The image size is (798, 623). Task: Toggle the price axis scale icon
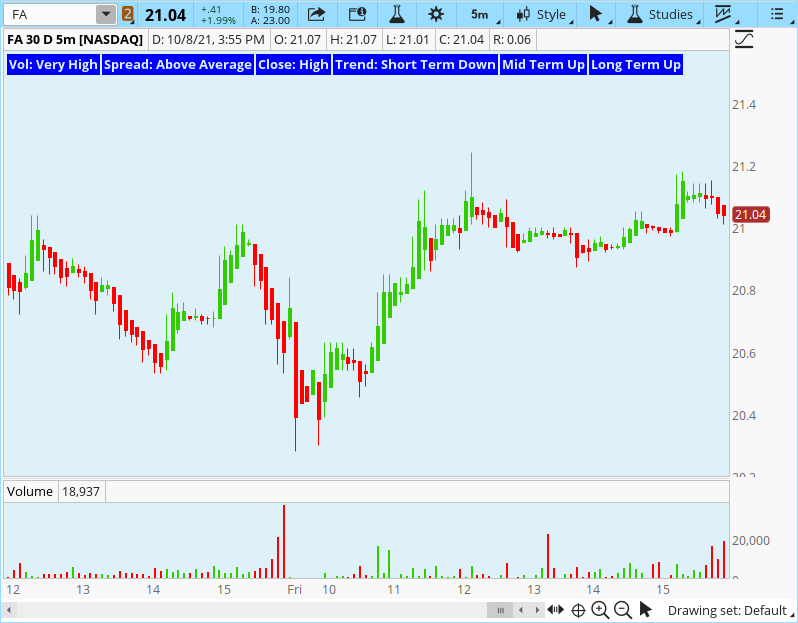coord(744,40)
